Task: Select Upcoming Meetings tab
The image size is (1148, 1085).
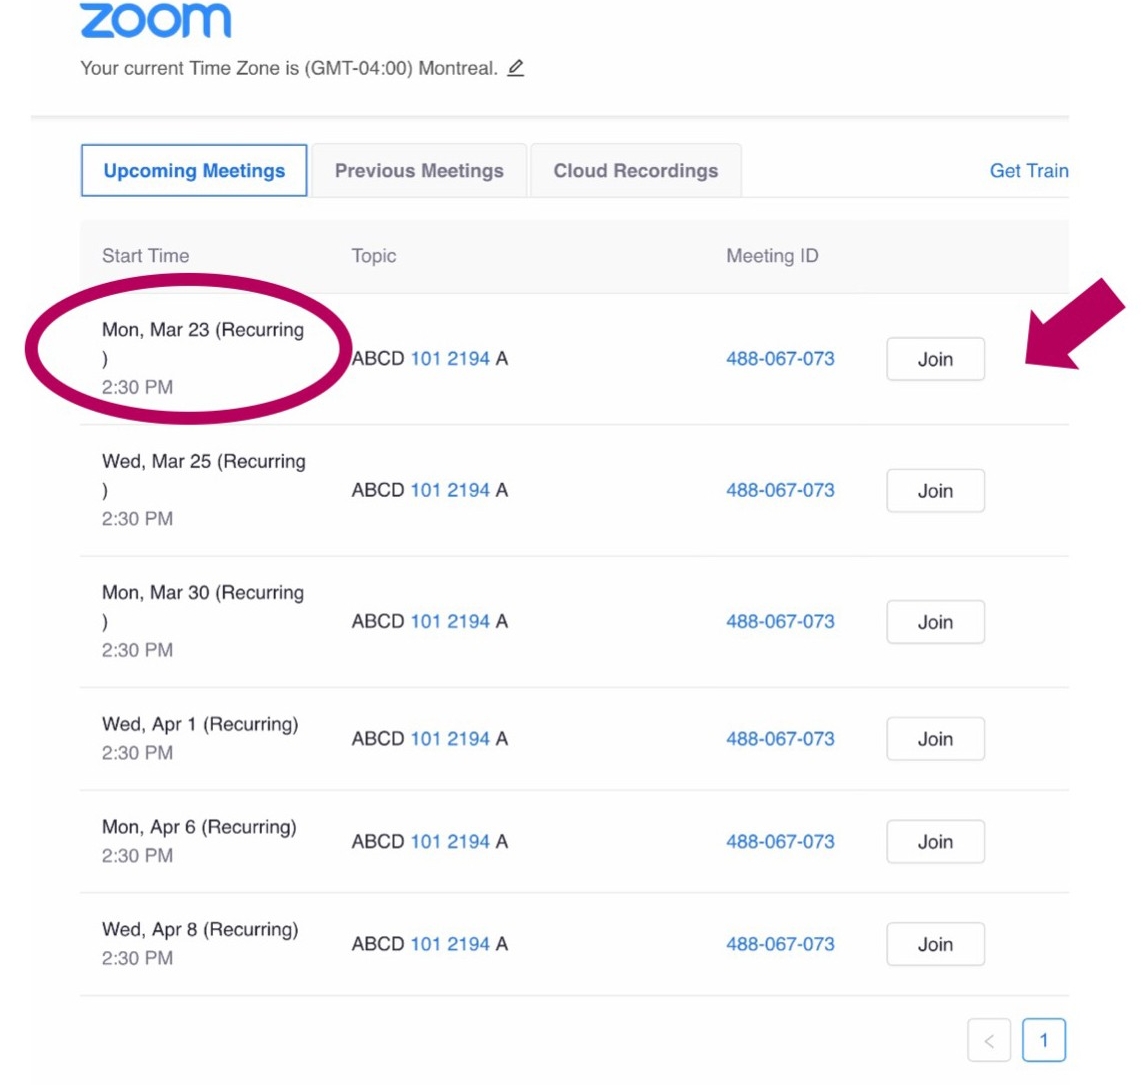Action: pyautogui.click(x=194, y=171)
